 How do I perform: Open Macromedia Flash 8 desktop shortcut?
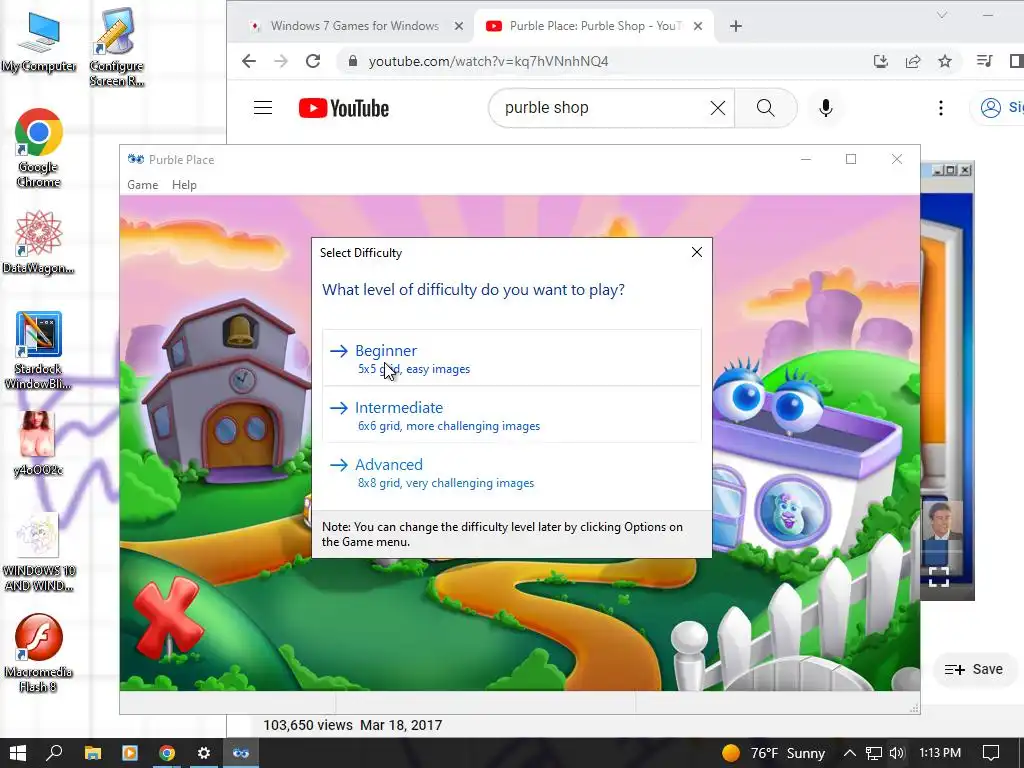tap(39, 653)
